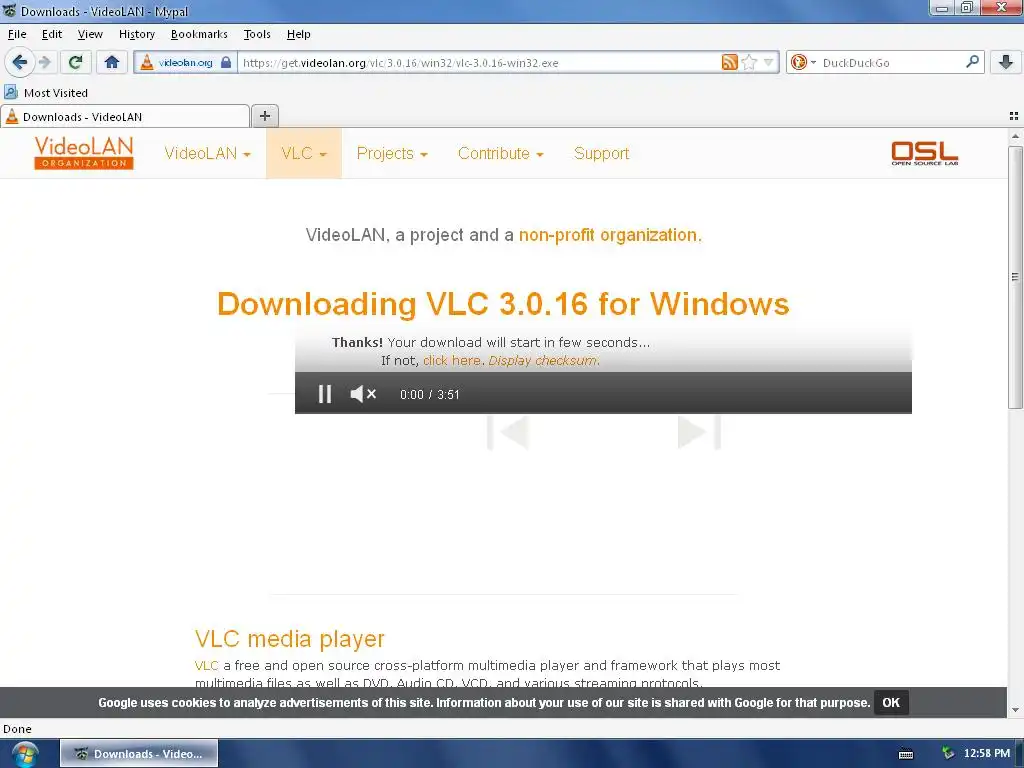Open the Edit menu
Viewport: 1024px width, 768px height.
tap(52, 34)
